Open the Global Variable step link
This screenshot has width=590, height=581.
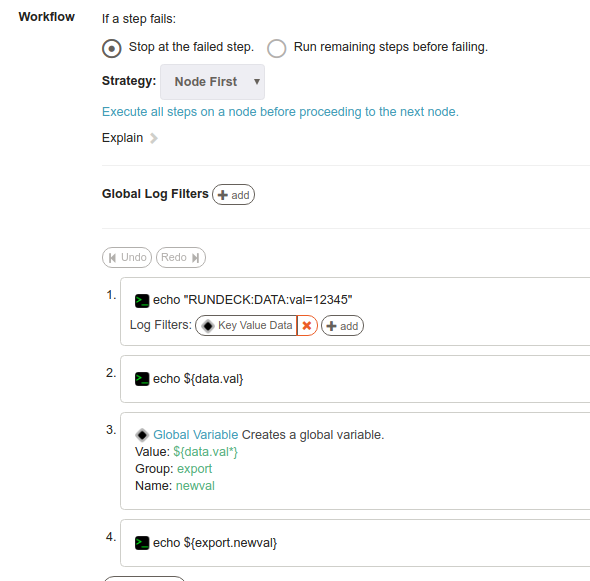[x=195, y=435]
